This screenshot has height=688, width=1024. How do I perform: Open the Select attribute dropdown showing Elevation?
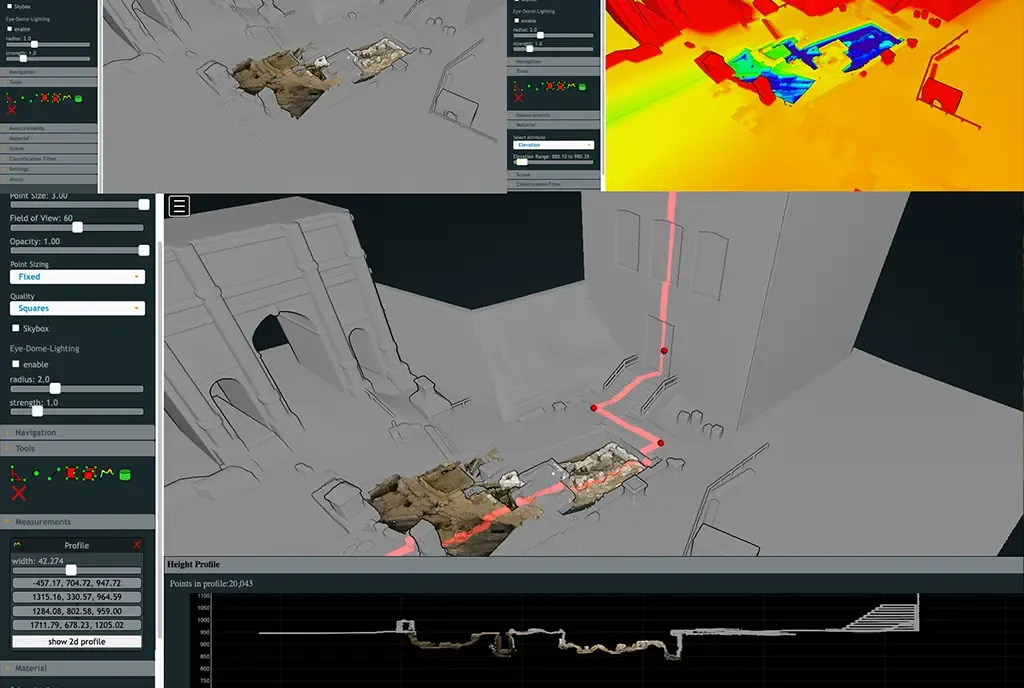coord(553,145)
